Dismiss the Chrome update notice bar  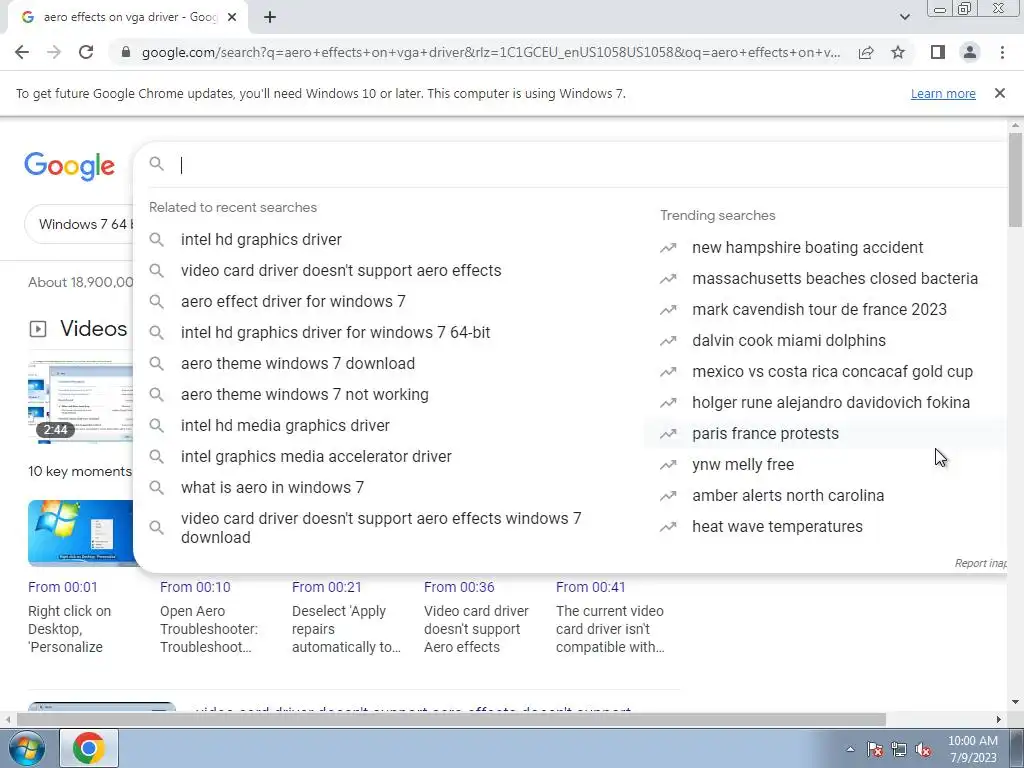point(1000,93)
